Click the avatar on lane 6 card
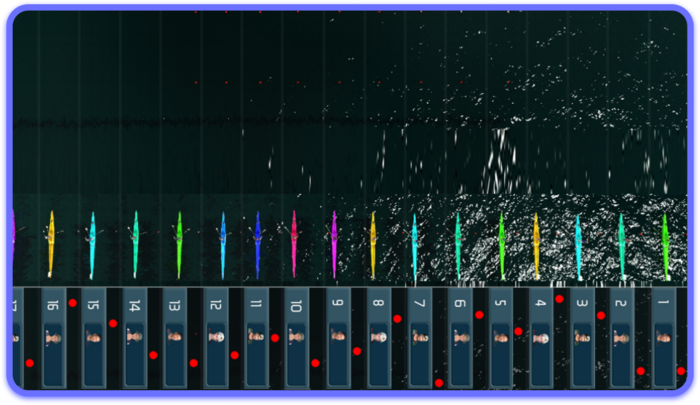Viewport: 700px width, 405px height. (x=459, y=337)
